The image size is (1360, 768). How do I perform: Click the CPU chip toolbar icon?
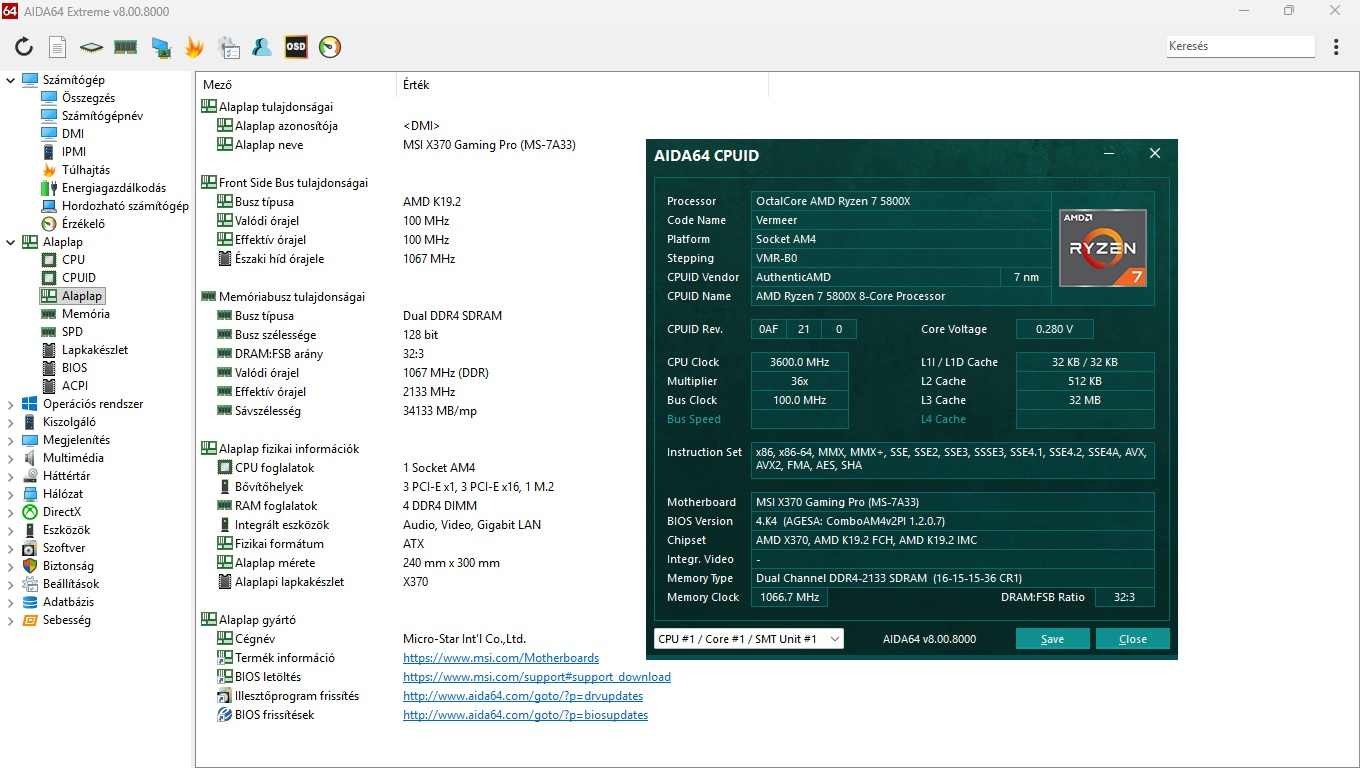[x=91, y=46]
